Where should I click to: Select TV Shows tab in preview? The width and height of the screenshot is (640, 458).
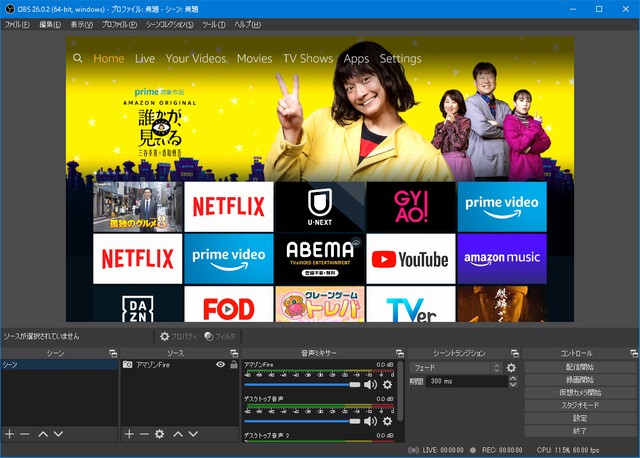click(308, 58)
